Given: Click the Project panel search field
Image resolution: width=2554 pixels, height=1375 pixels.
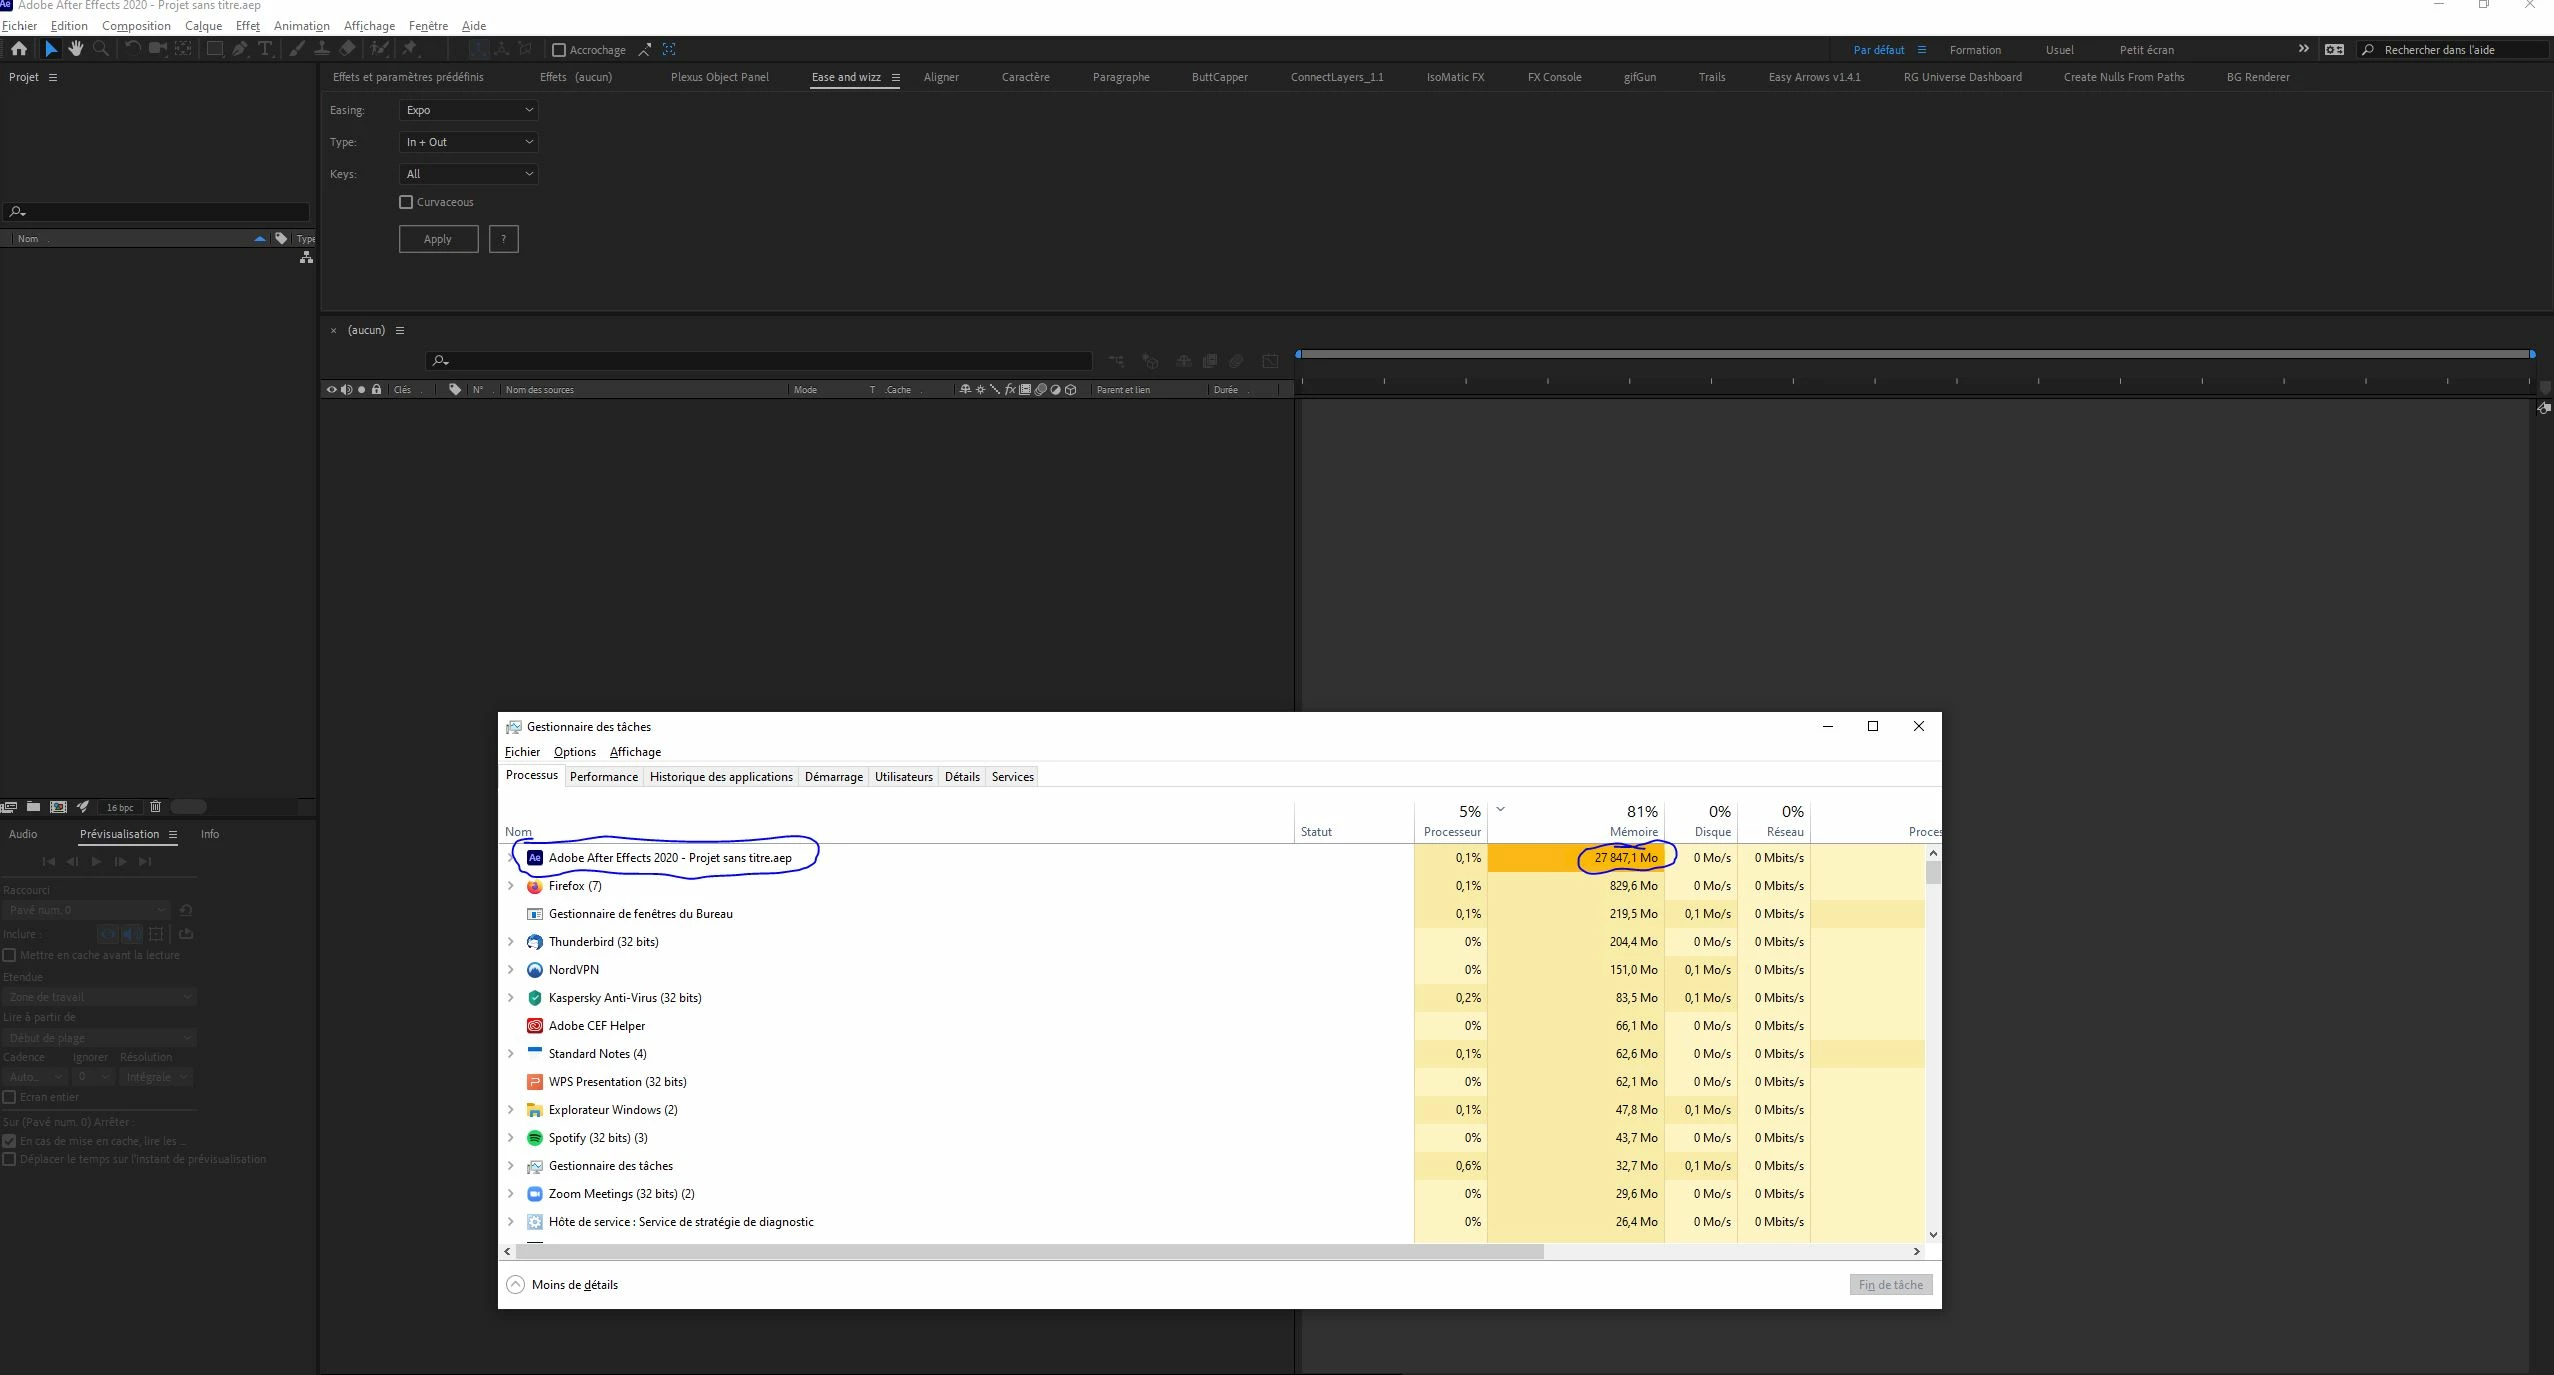Looking at the screenshot, I should (160, 212).
